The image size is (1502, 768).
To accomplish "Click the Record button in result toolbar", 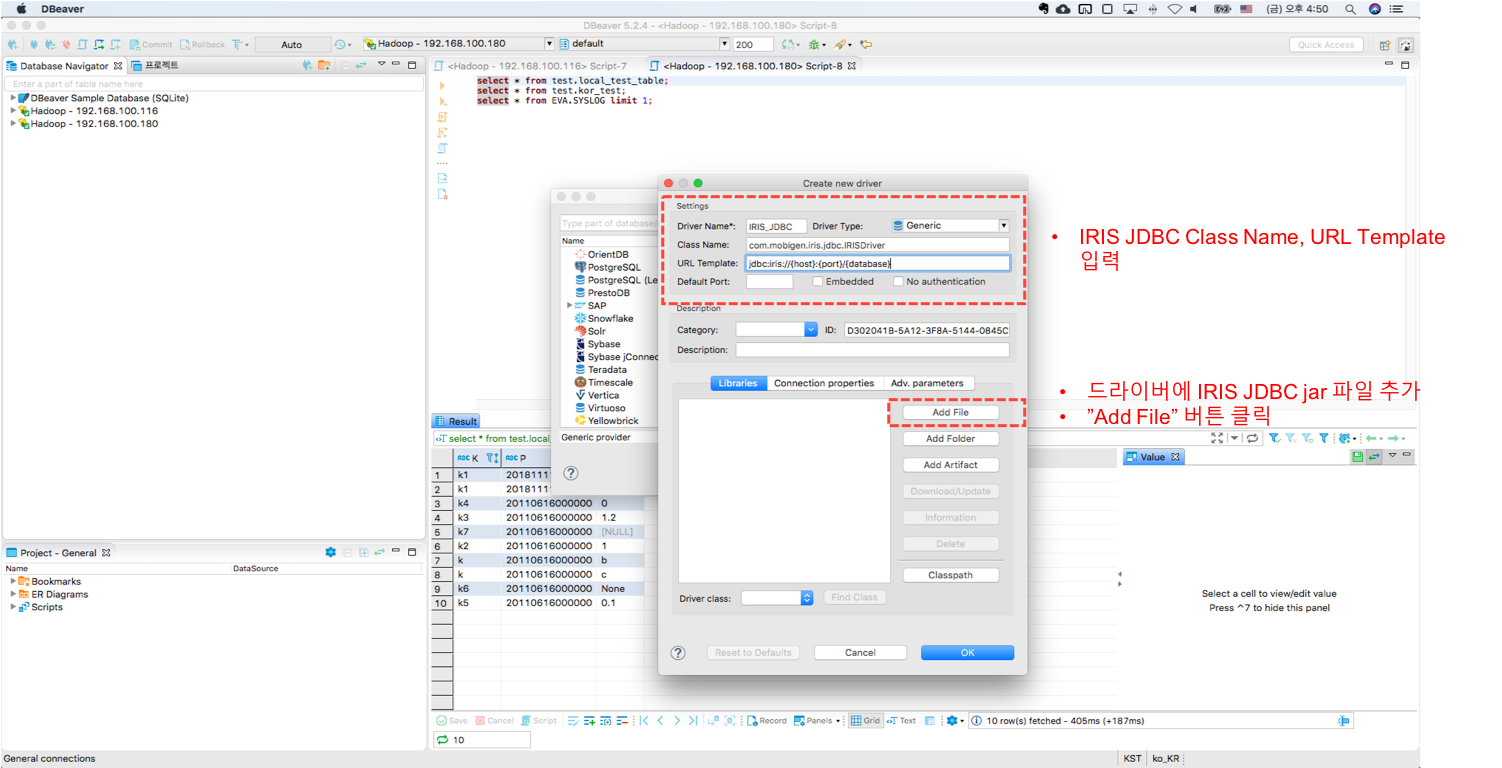I will coord(766,720).
